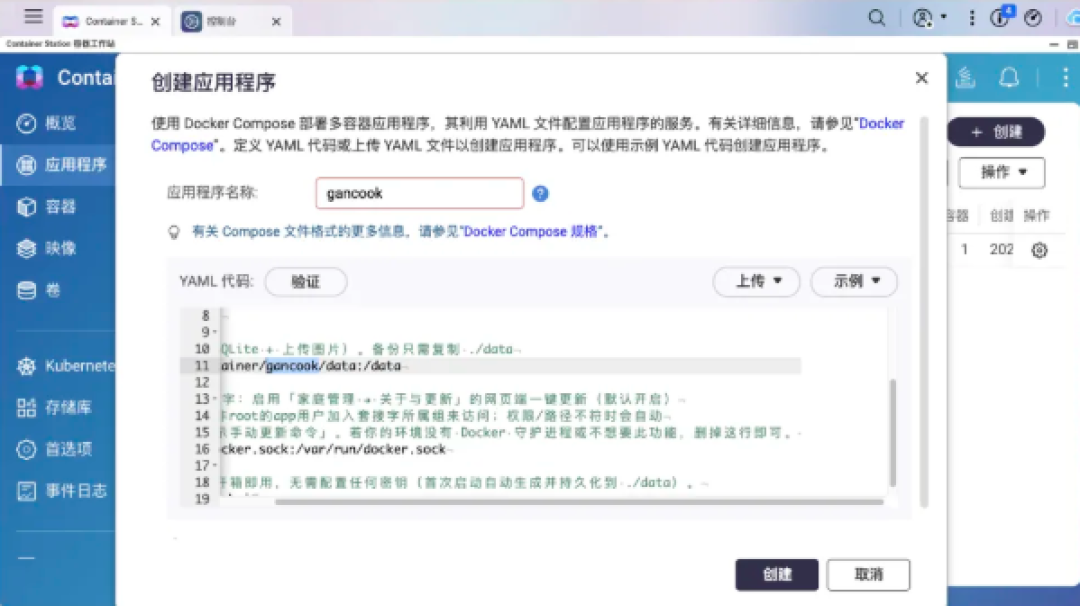The image size is (1080, 606).
Task: Expand the 操作 dropdown in background window
Action: click(x=1002, y=172)
